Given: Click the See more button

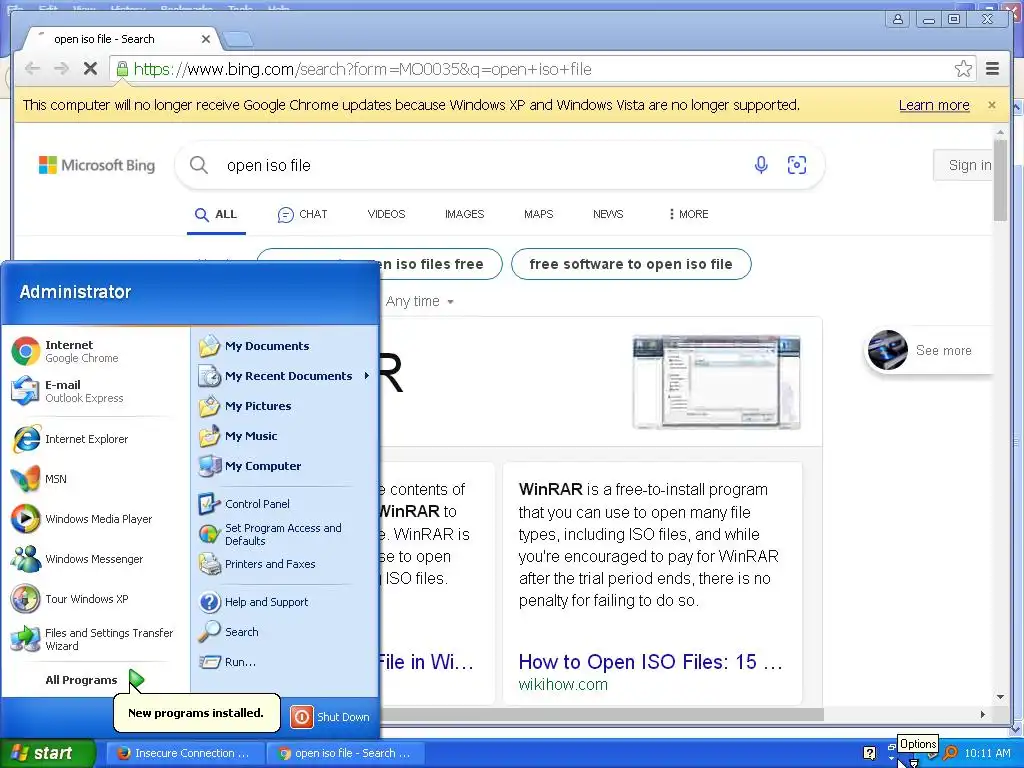Looking at the screenshot, I should [929, 351].
